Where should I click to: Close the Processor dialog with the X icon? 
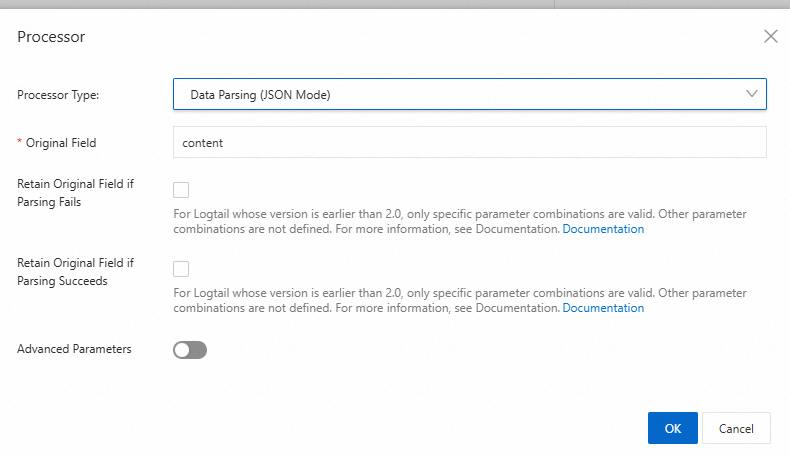click(x=770, y=36)
